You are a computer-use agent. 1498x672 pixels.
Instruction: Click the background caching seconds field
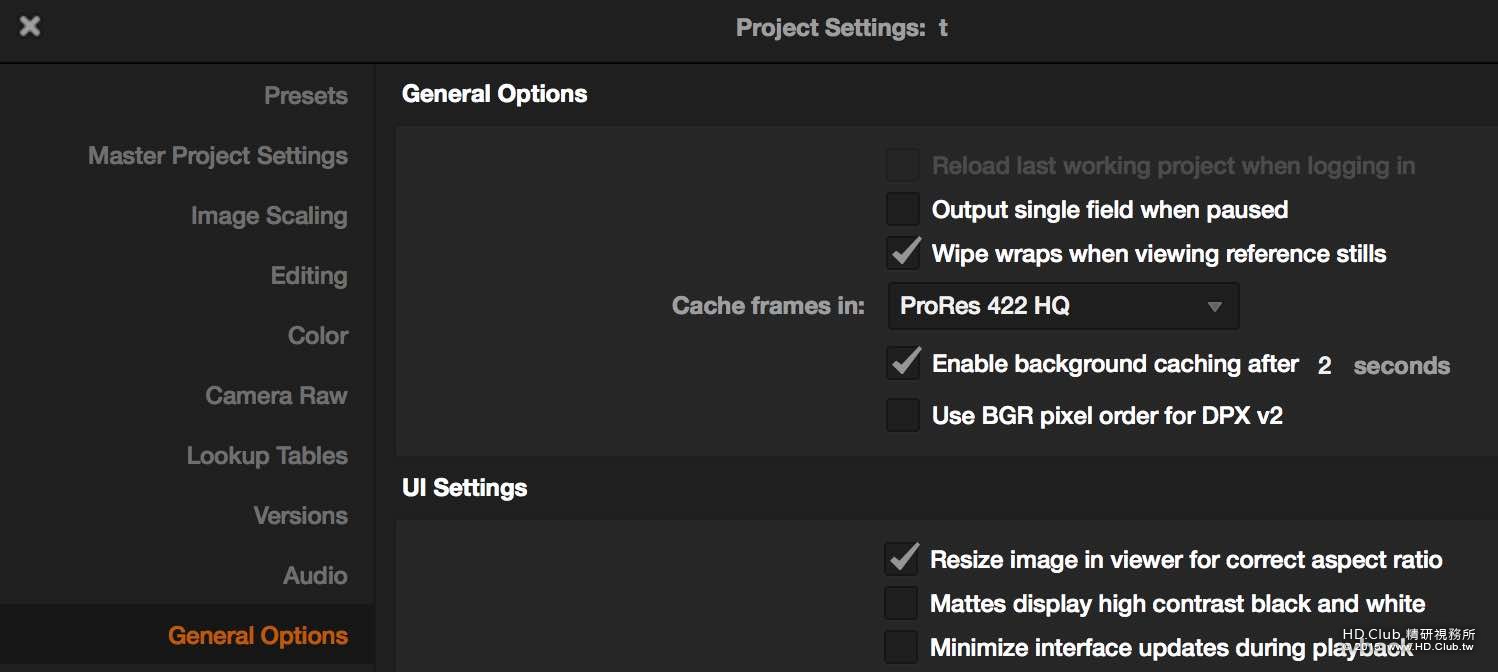(1325, 366)
